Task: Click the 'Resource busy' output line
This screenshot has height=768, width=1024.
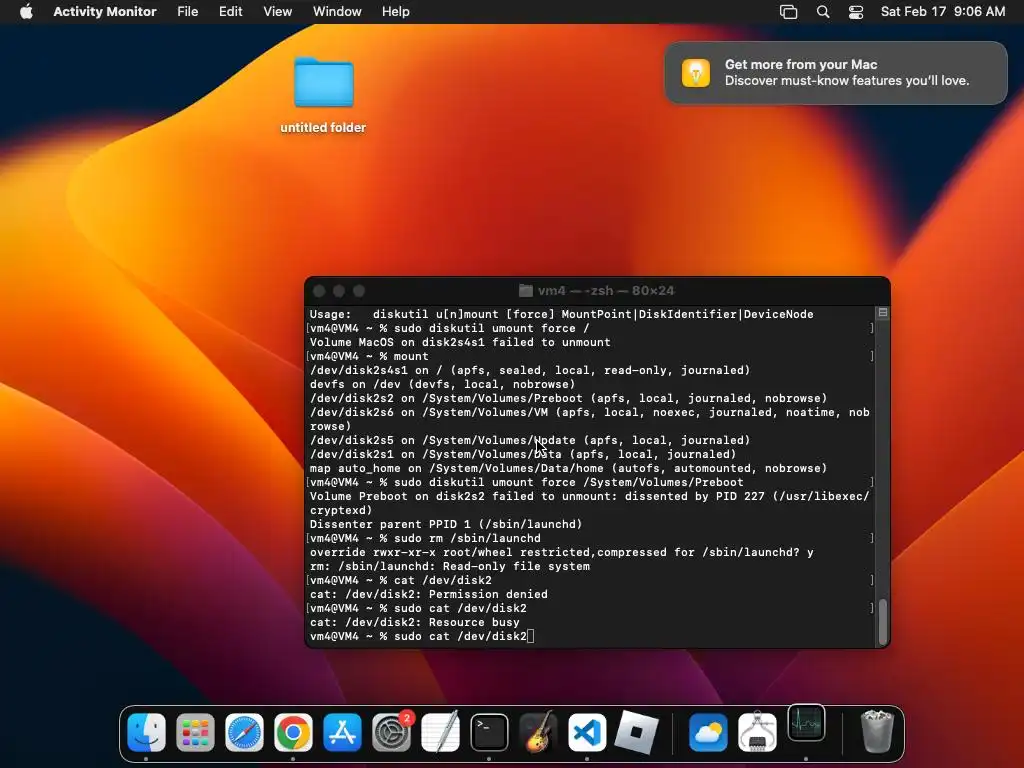Action: click(415, 622)
